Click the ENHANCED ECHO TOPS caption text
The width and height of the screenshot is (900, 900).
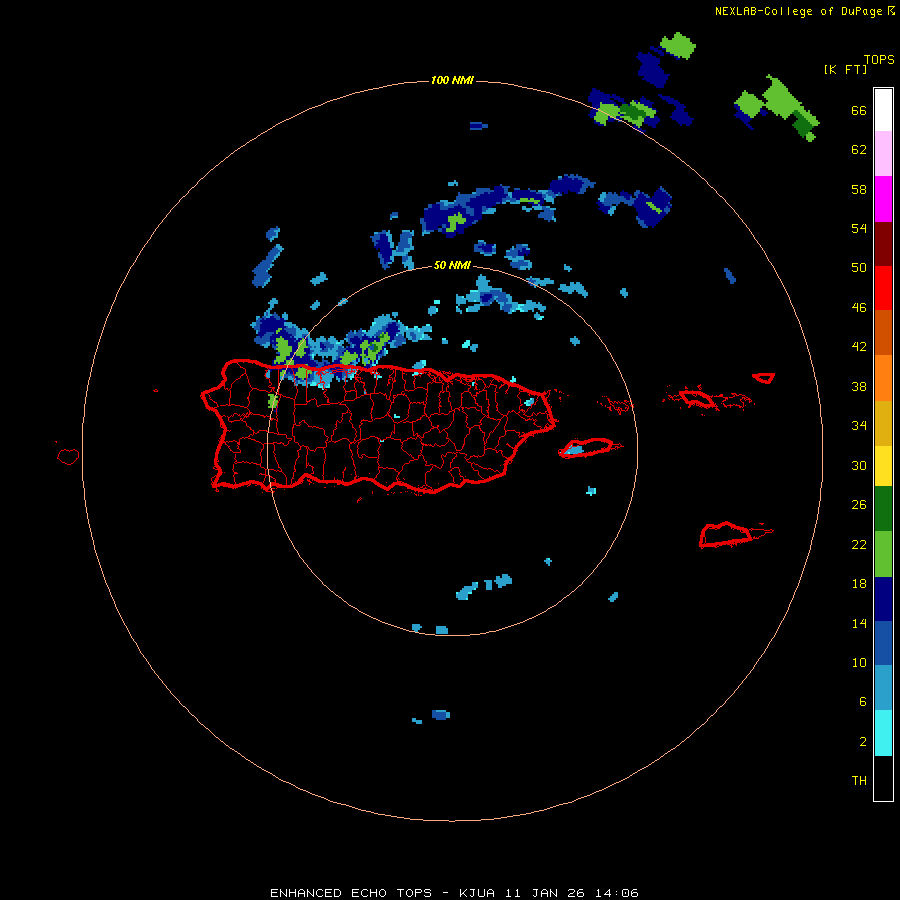coord(351,893)
